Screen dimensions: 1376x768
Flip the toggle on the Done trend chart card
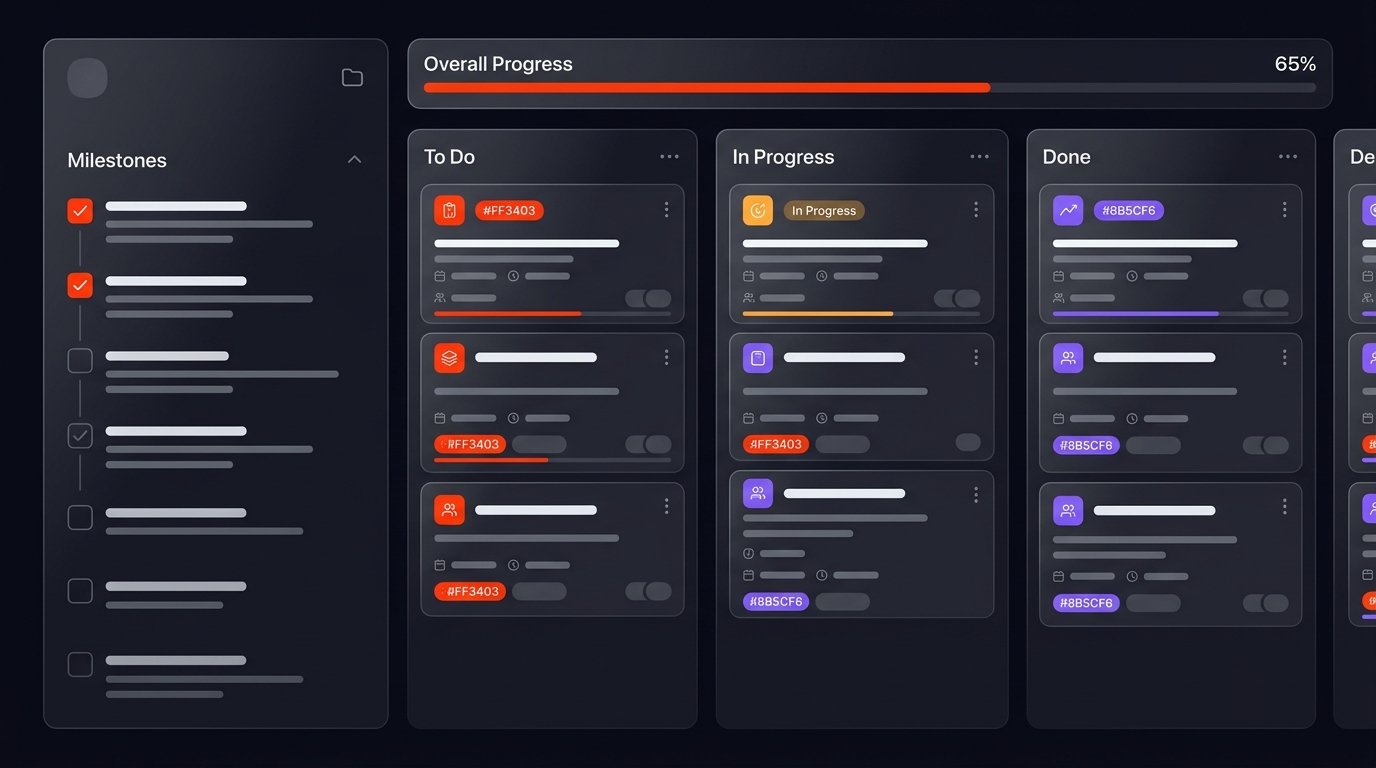(1266, 298)
